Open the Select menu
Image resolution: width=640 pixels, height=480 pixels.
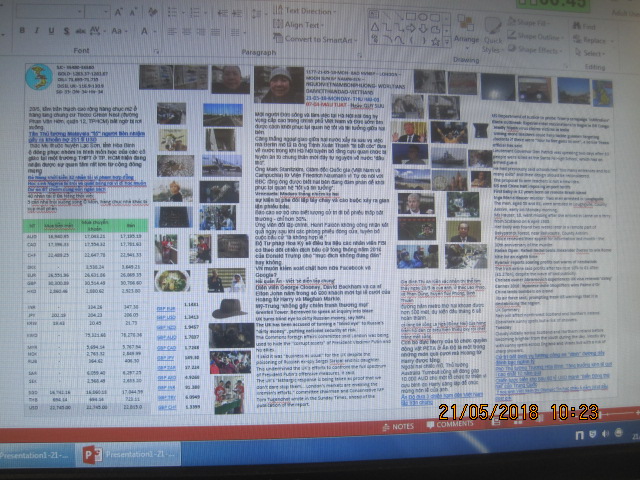point(590,53)
